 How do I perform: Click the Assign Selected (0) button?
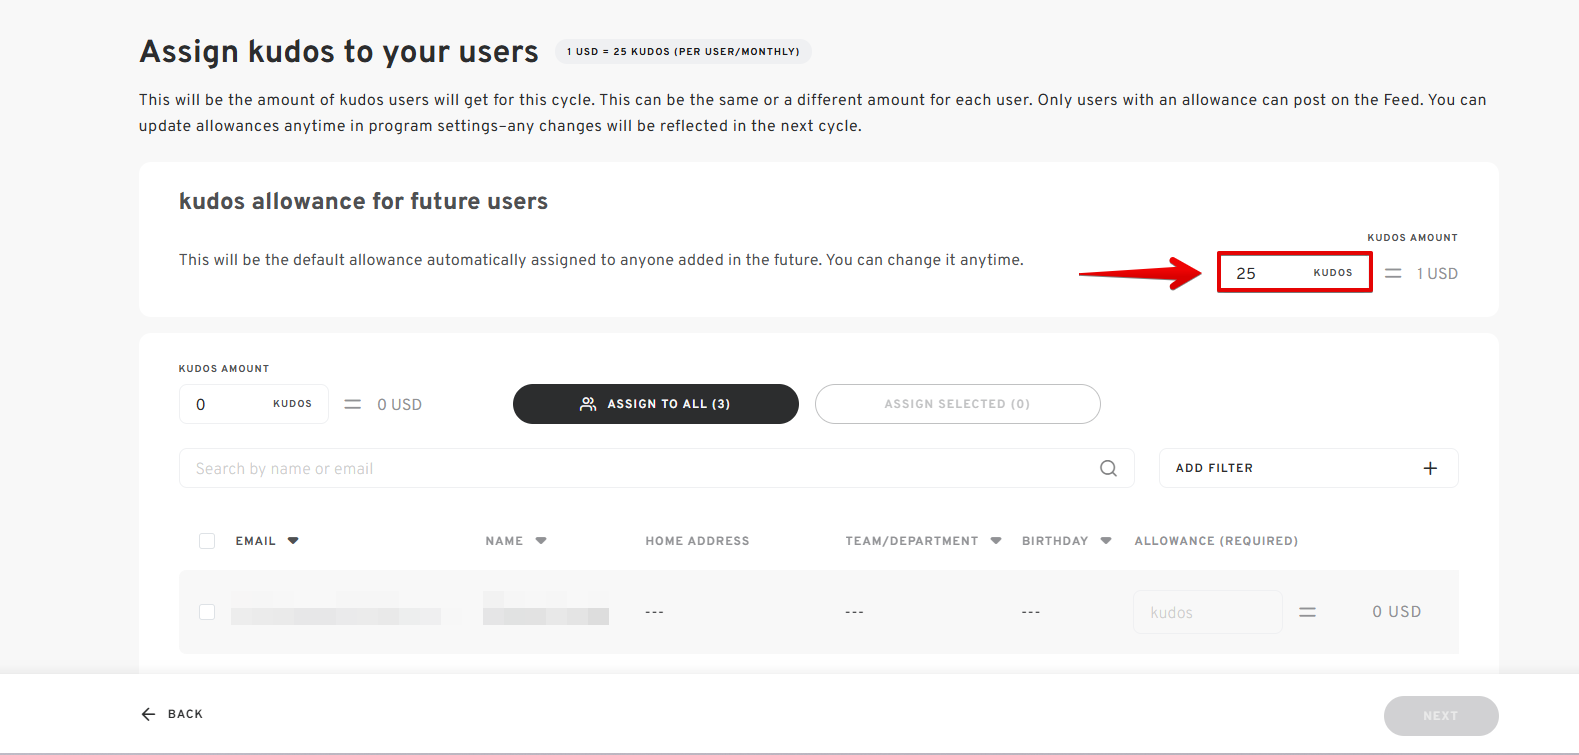tap(957, 404)
